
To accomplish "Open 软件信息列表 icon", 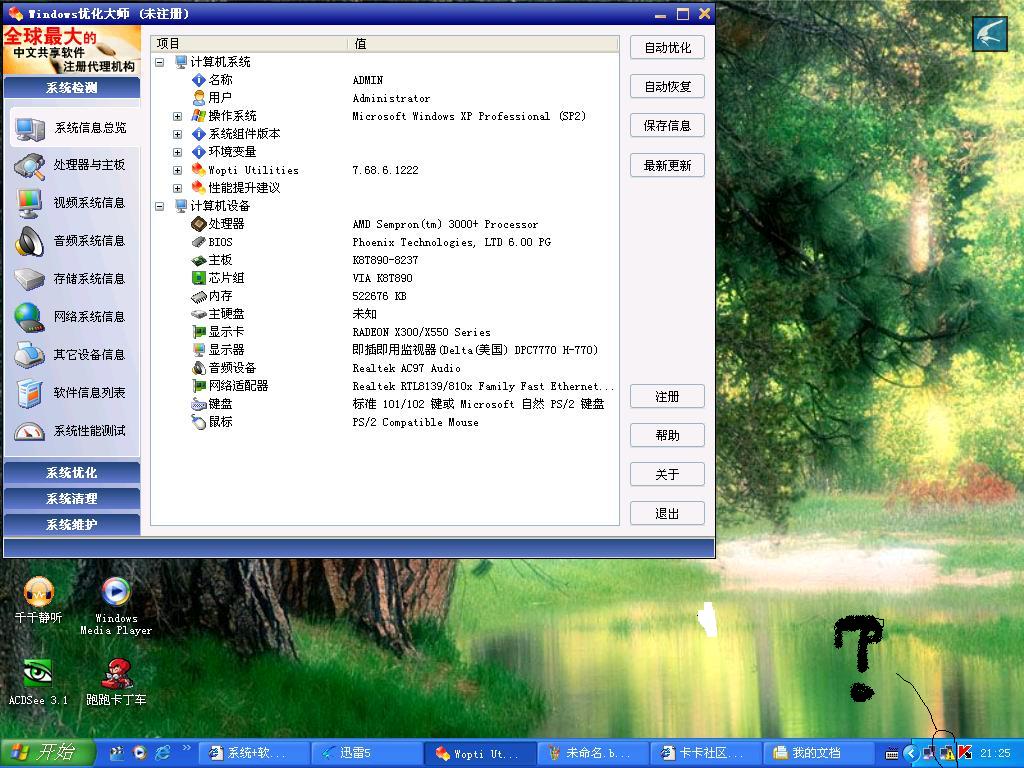I will point(30,393).
